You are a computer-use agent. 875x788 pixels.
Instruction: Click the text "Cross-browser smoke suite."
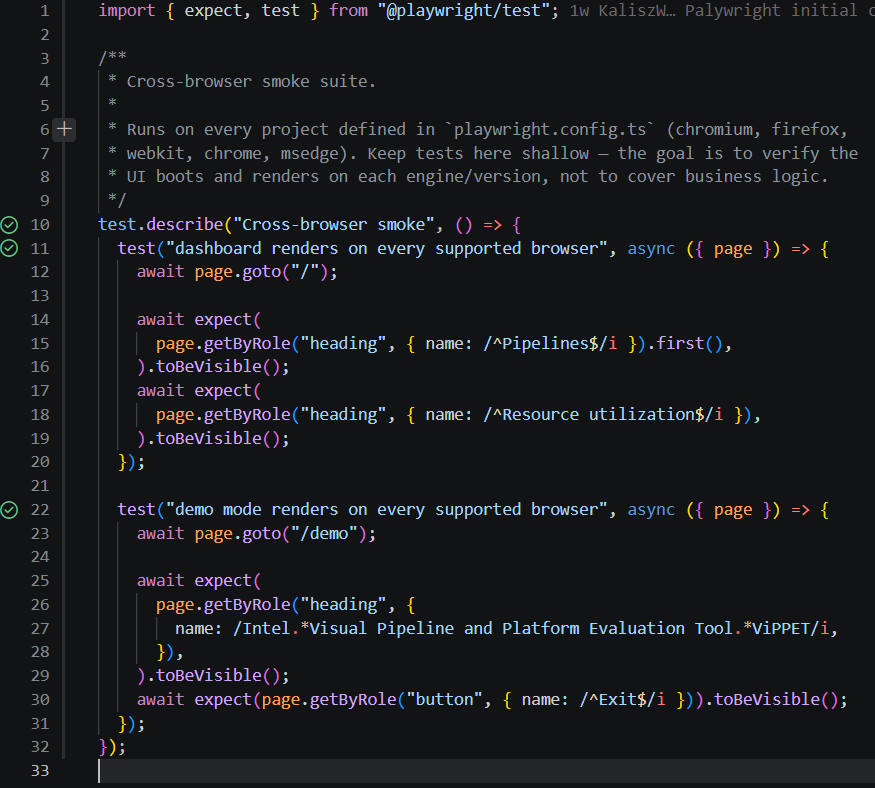pos(251,81)
